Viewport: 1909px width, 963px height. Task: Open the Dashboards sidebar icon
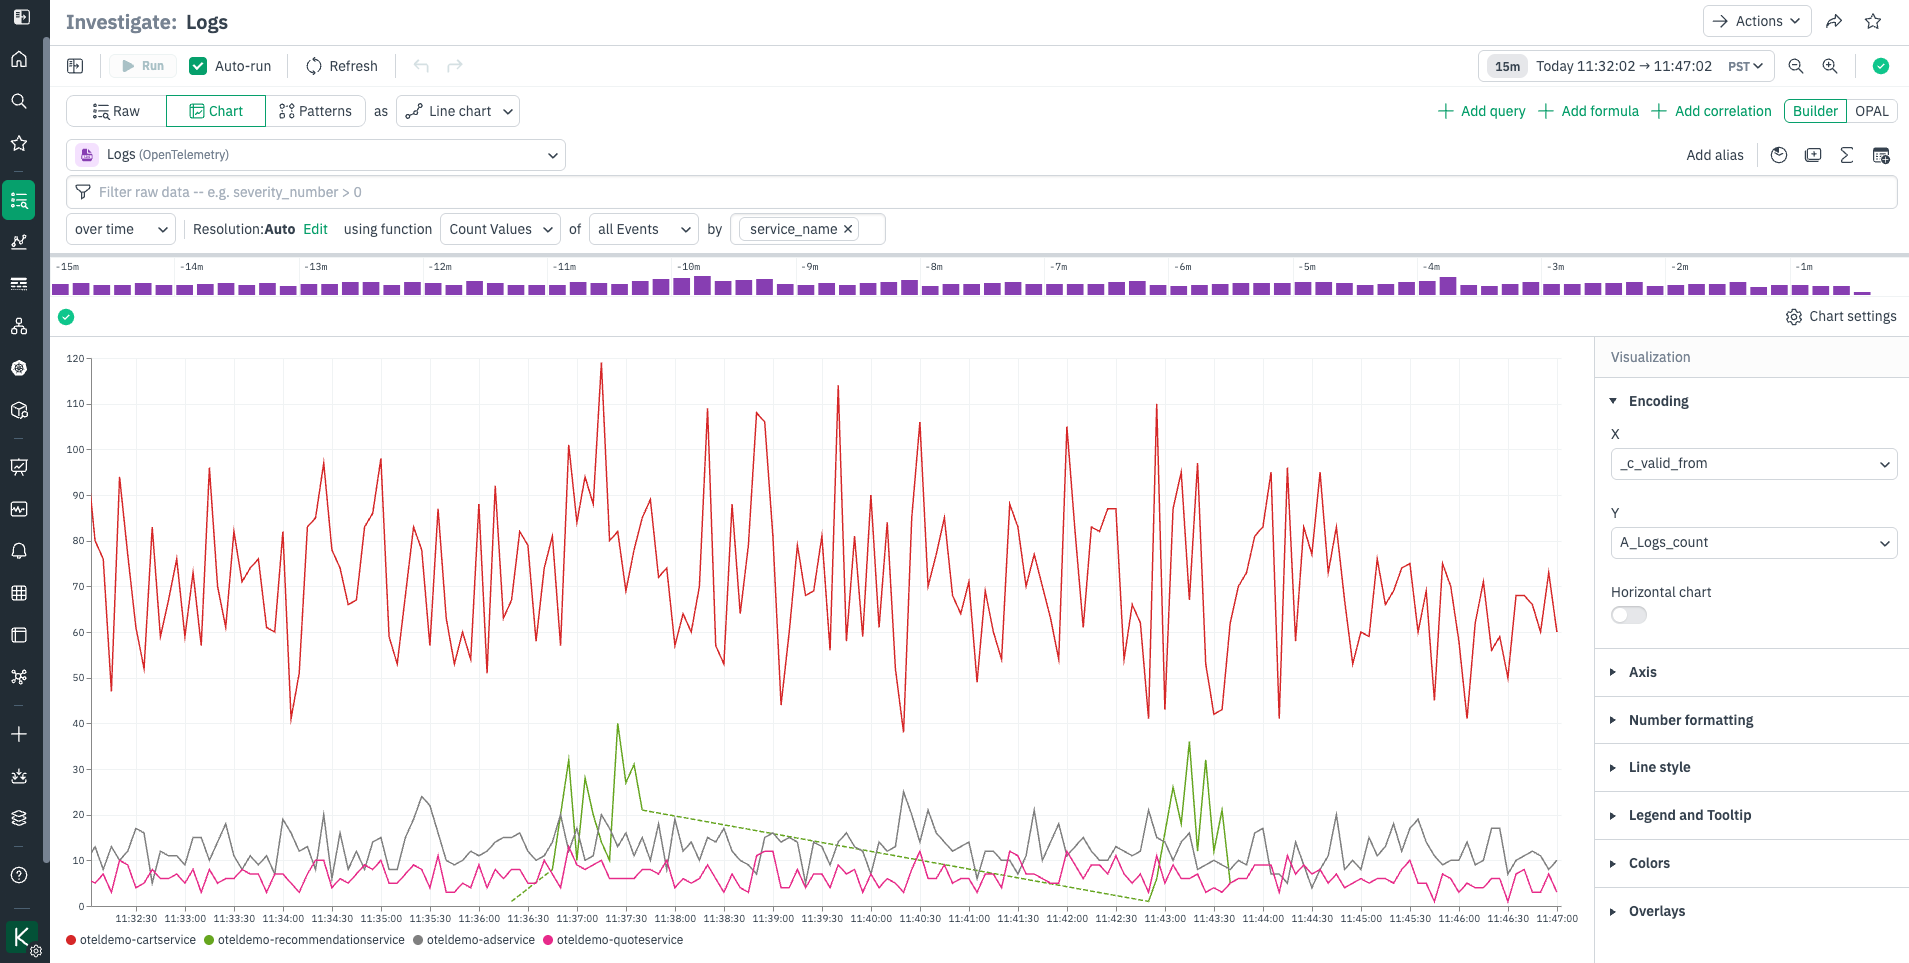tap(19, 467)
